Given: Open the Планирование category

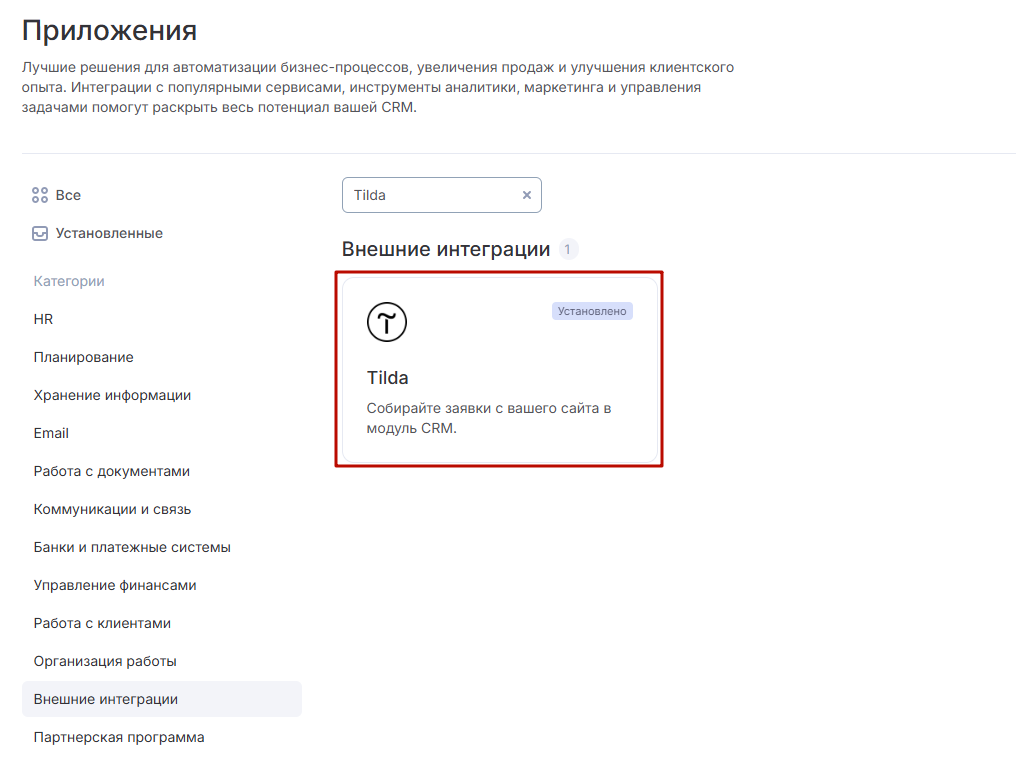Looking at the screenshot, I should 83,357.
